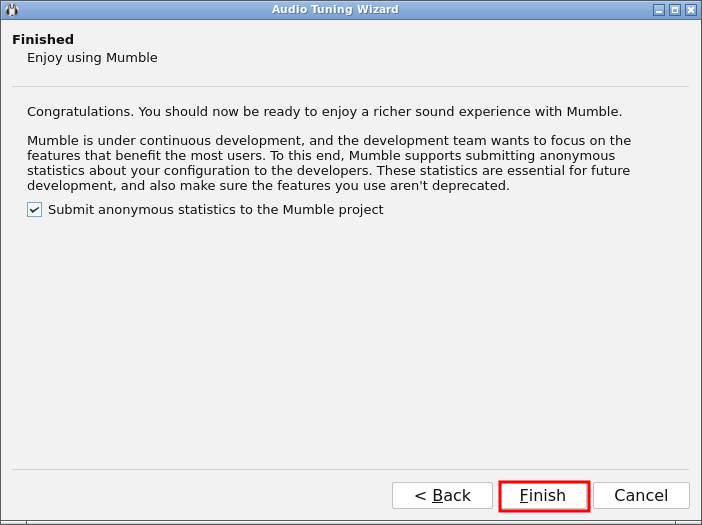
Task: Click the paragraph about continuous development
Action: (328, 163)
